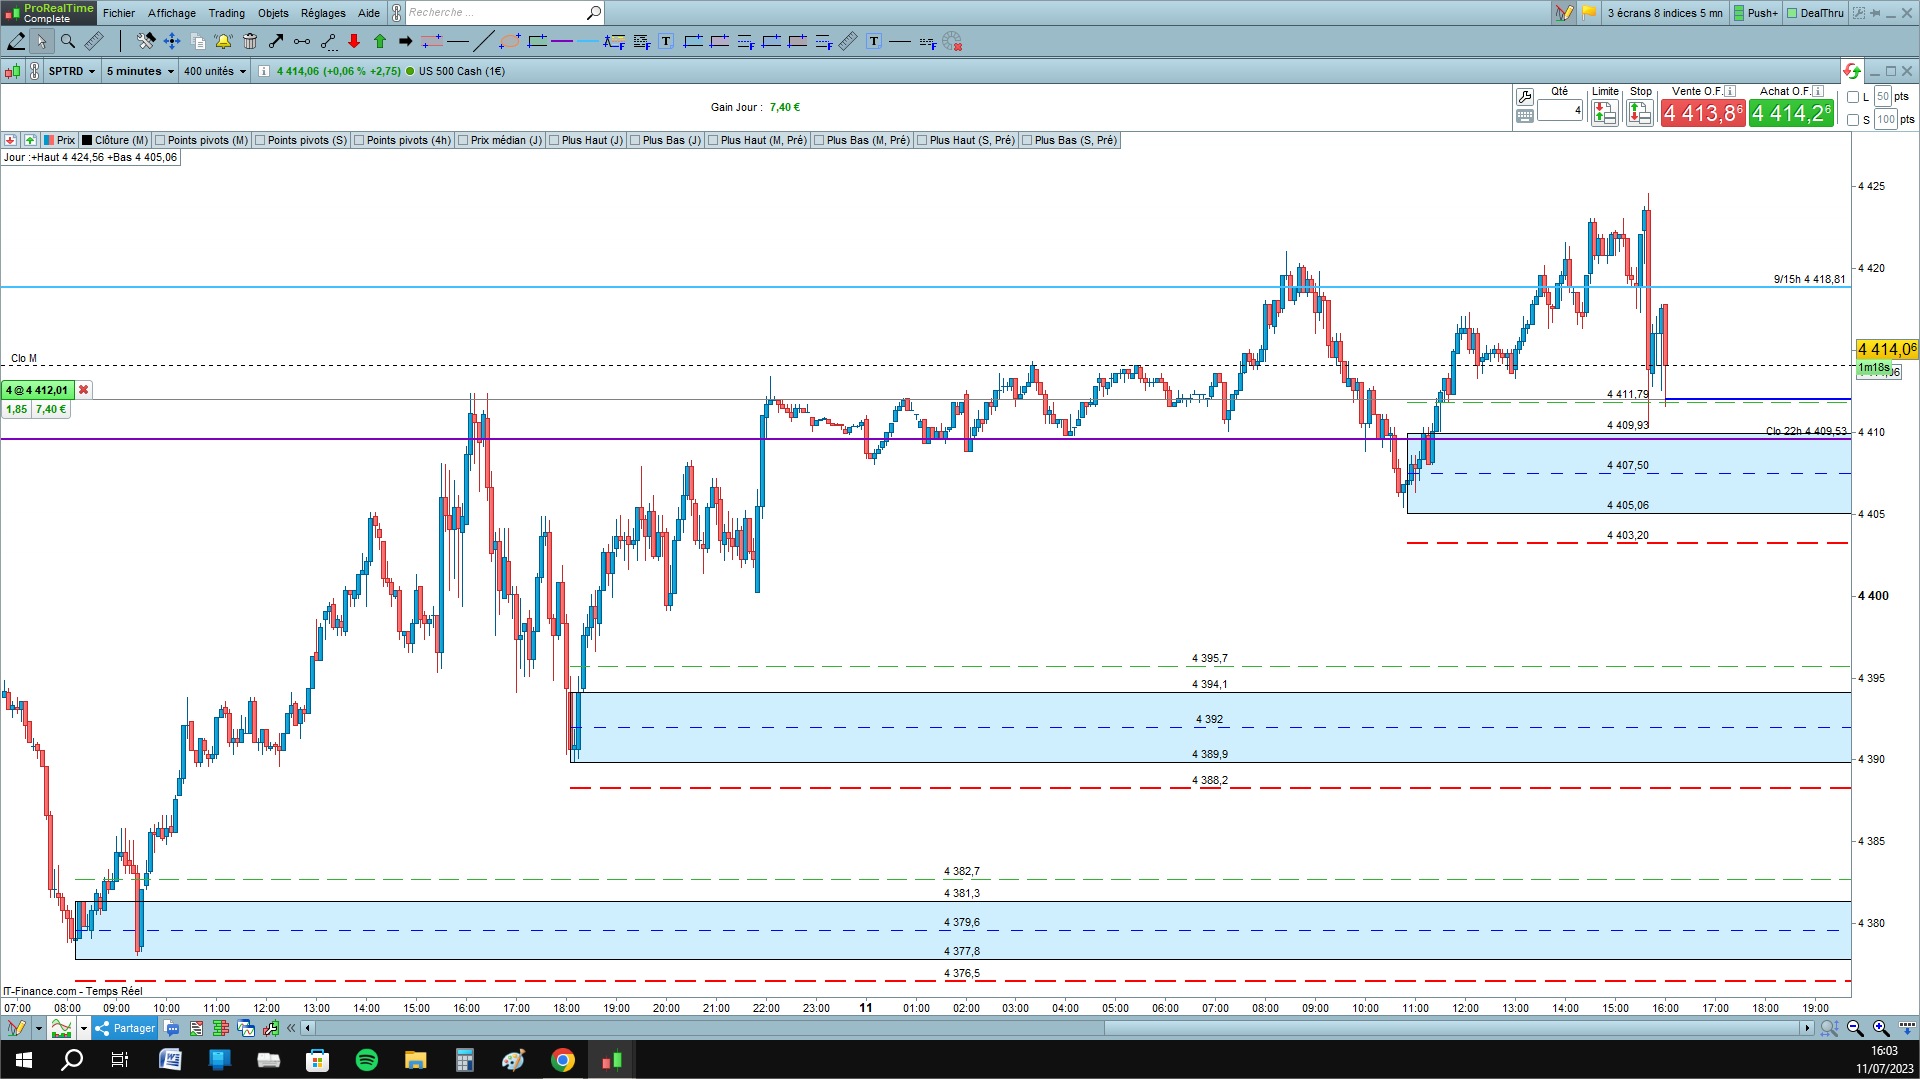Open the Trading menu

pos(226,13)
